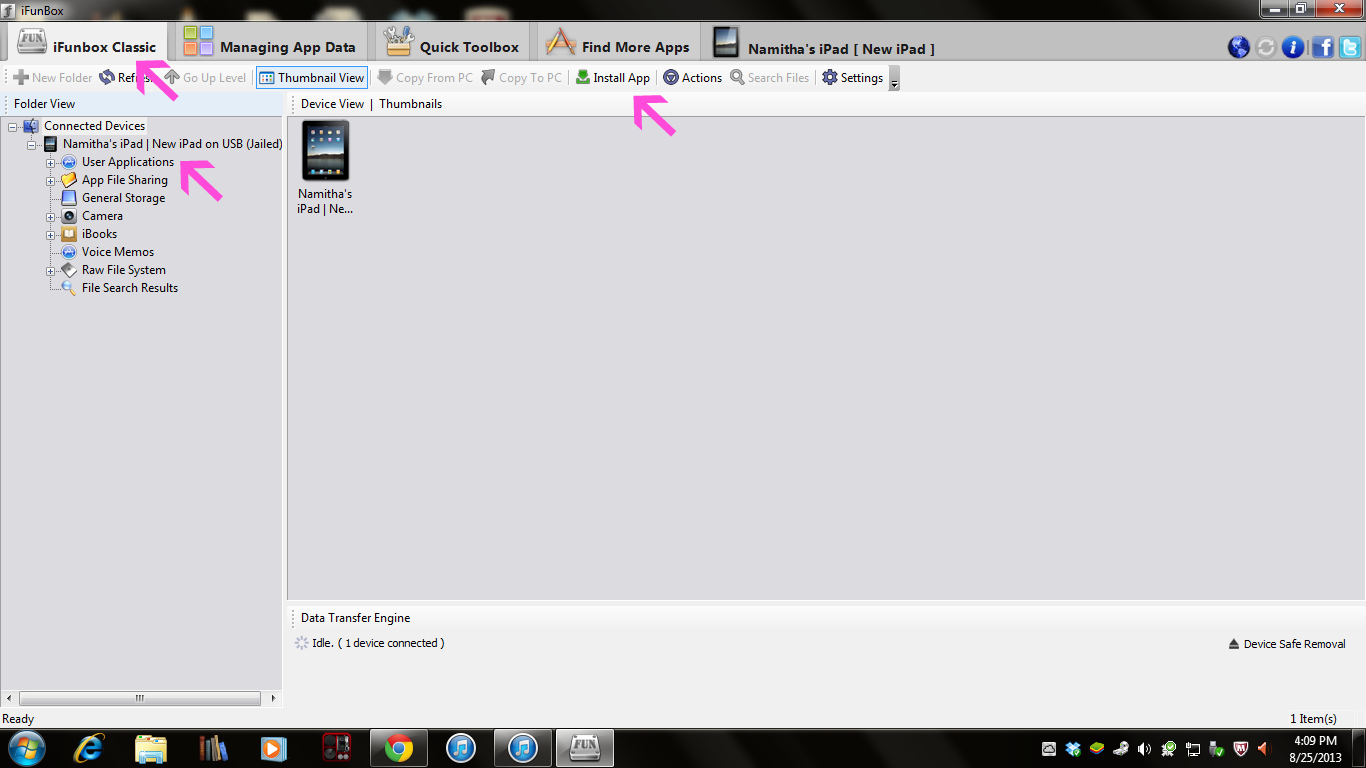
Task: Click the '1 Item(s)' status text
Action: click(x=1313, y=719)
